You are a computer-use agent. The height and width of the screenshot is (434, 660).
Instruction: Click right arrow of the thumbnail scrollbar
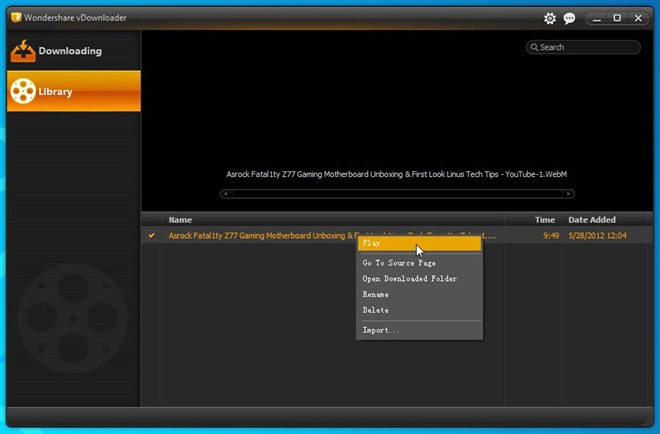pos(569,194)
